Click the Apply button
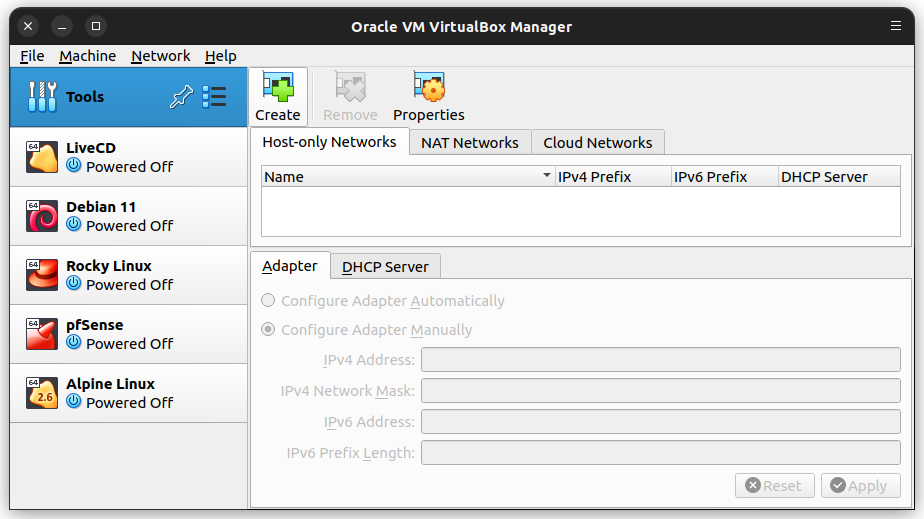The width and height of the screenshot is (924, 519). click(860, 485)
